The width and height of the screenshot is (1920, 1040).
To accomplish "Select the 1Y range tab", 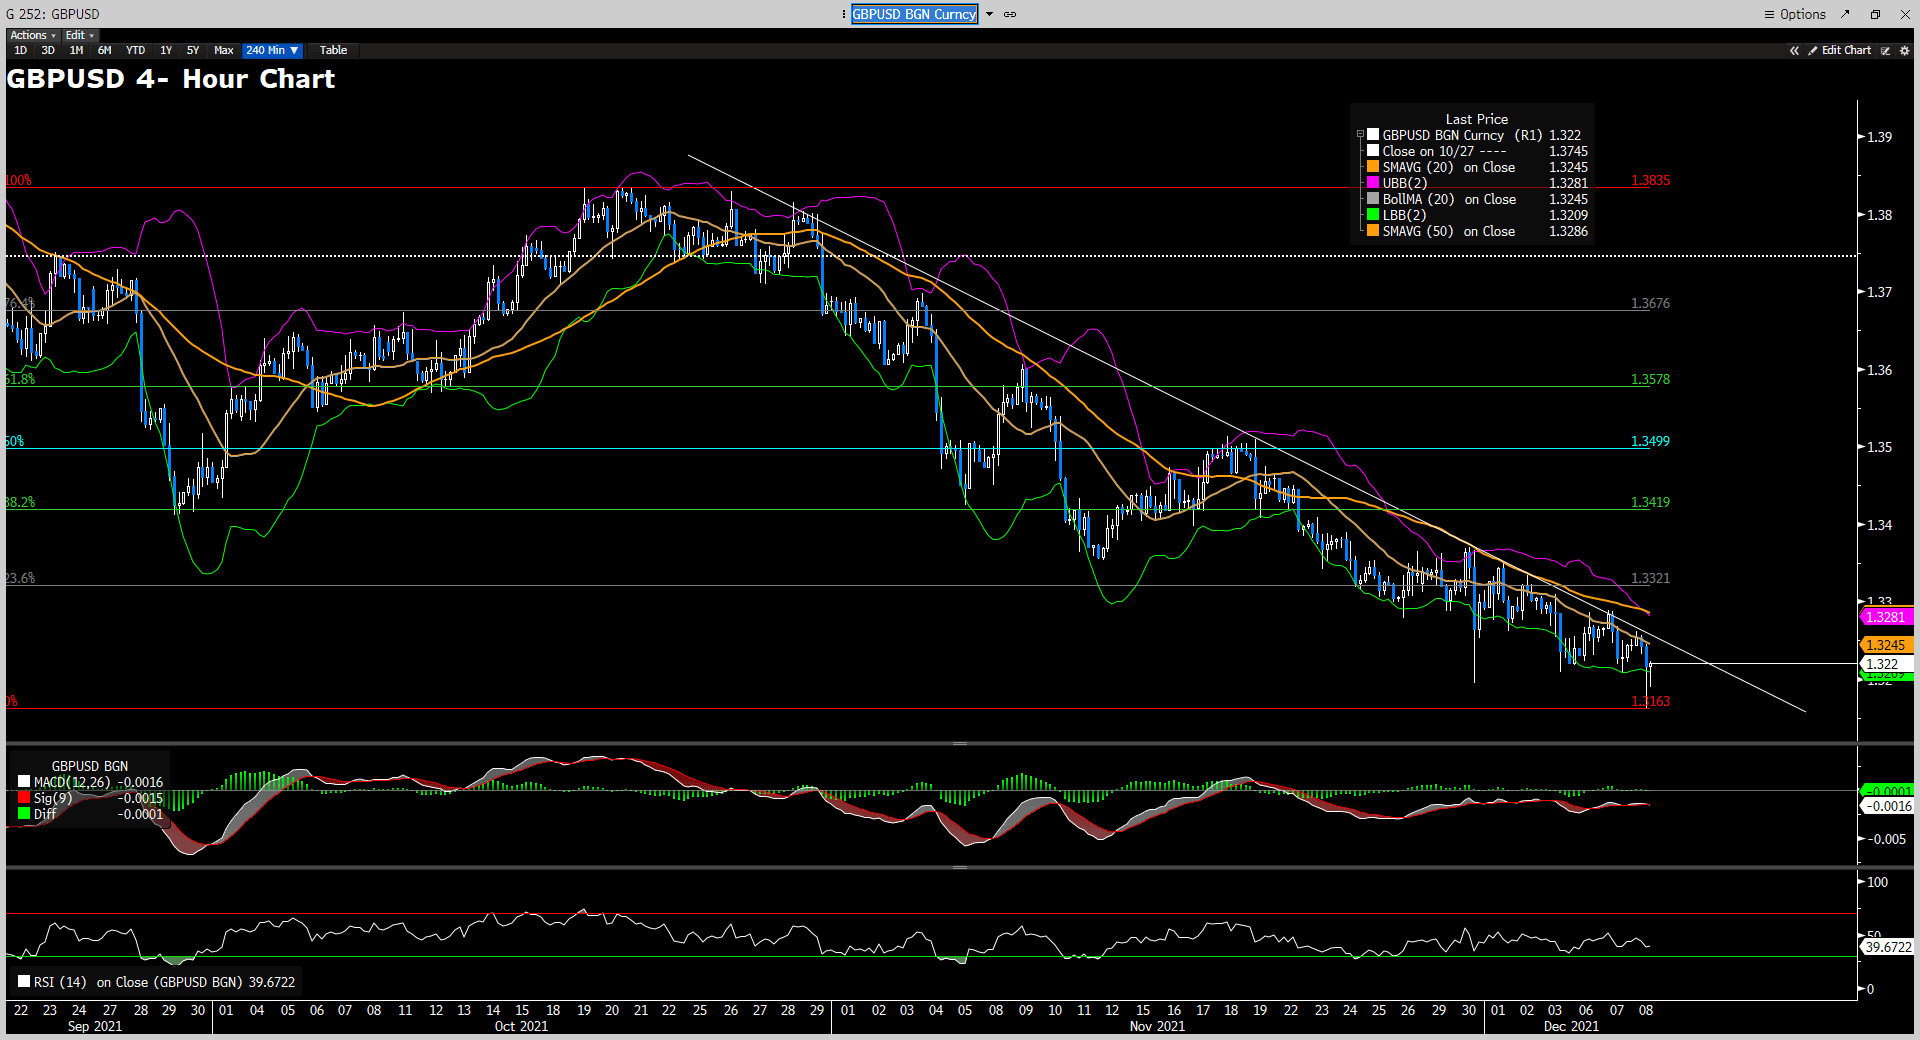I will click(x=166, y=50).
